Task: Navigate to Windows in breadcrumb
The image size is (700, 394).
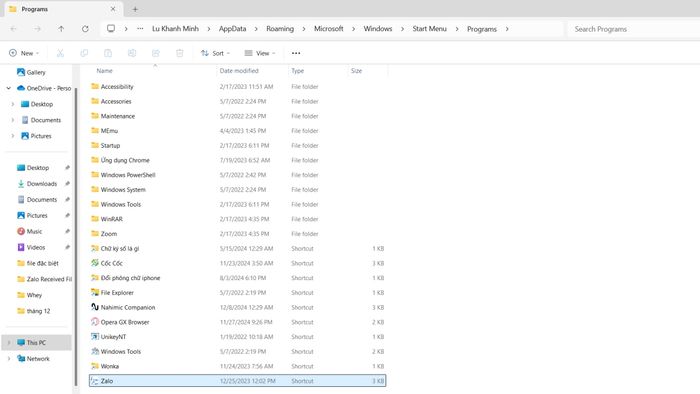Action: [378, 29]
